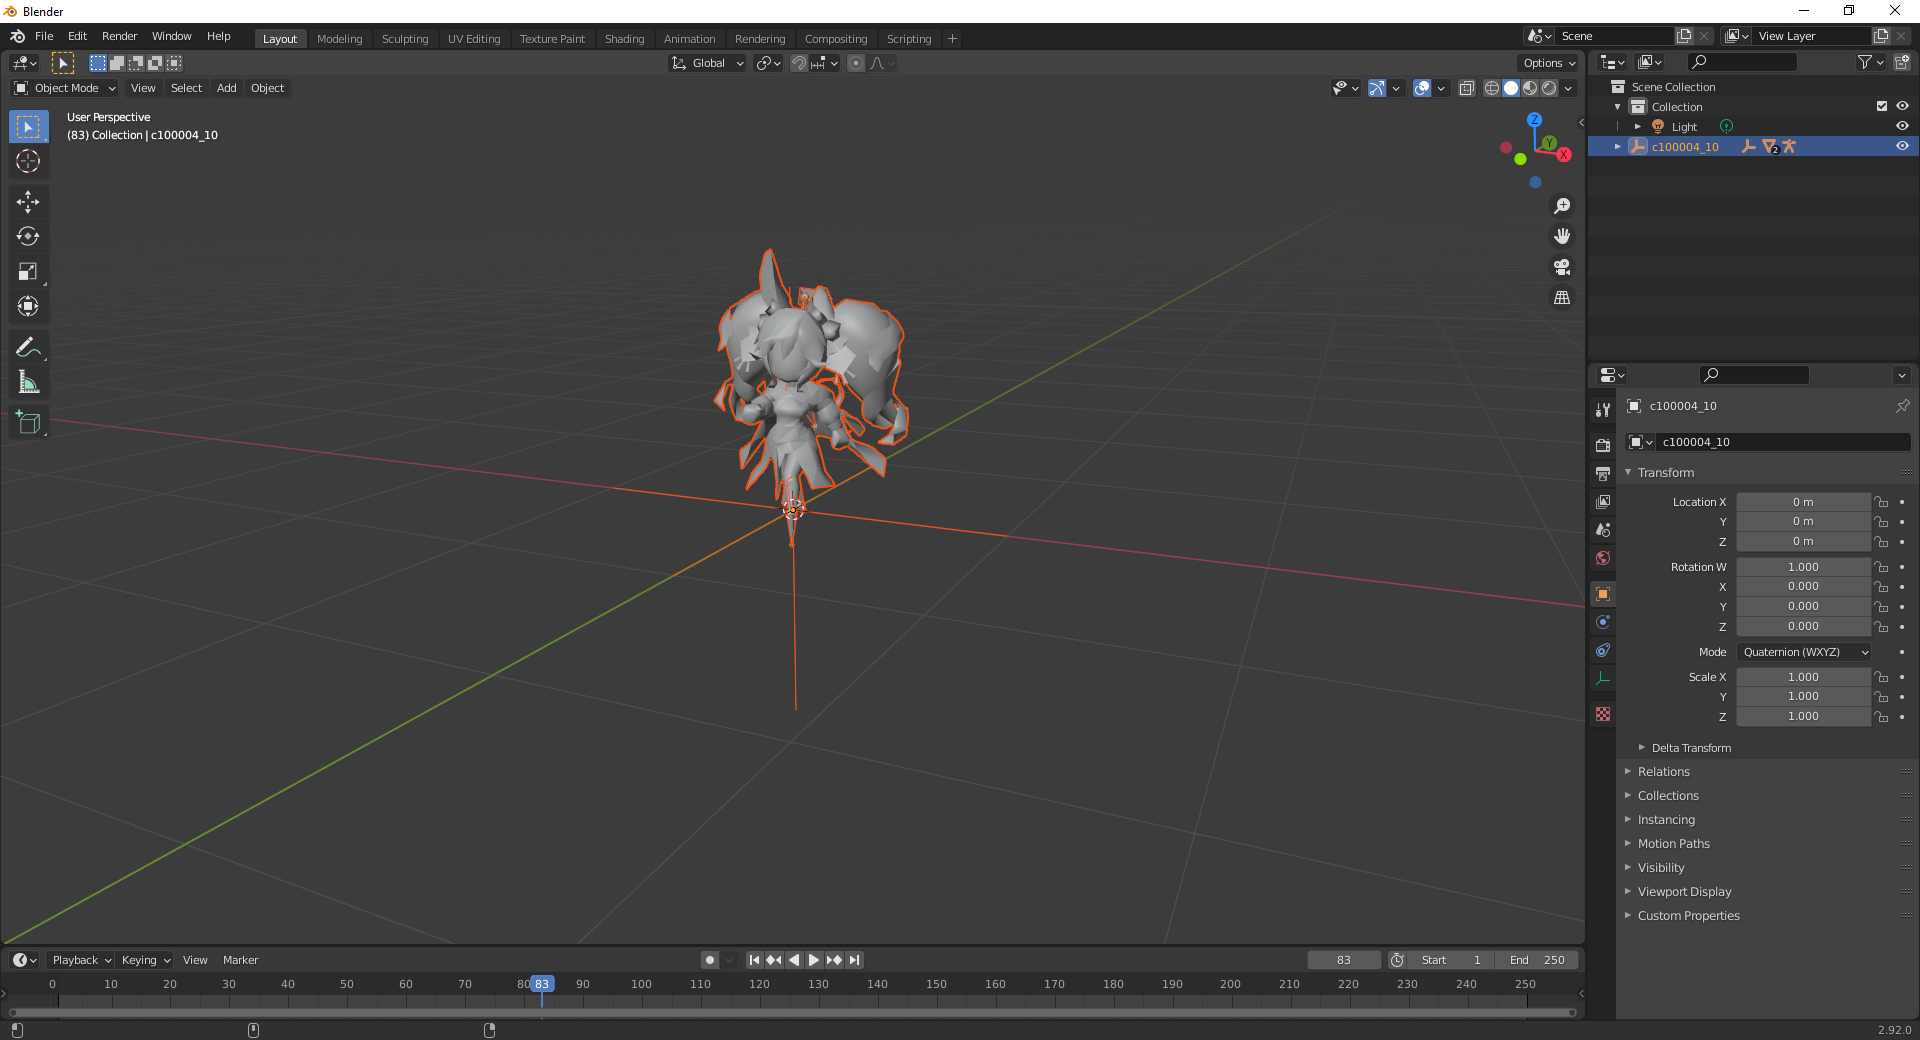Select the Annotate tool
This screenshot has width=1920, height=1040.
click(x=28, y=346)
